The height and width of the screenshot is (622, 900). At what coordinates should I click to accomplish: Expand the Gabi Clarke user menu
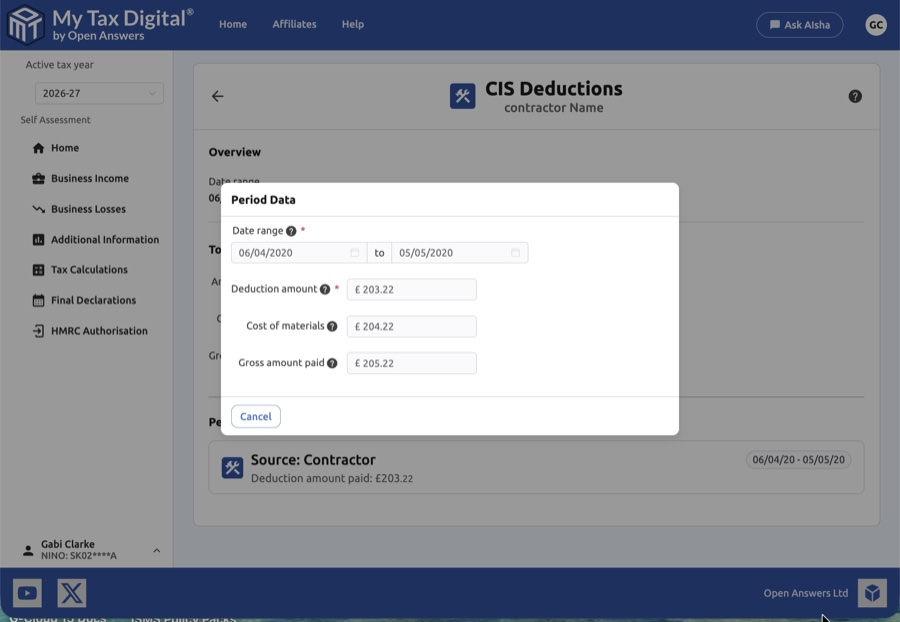[x=156, y=550]
